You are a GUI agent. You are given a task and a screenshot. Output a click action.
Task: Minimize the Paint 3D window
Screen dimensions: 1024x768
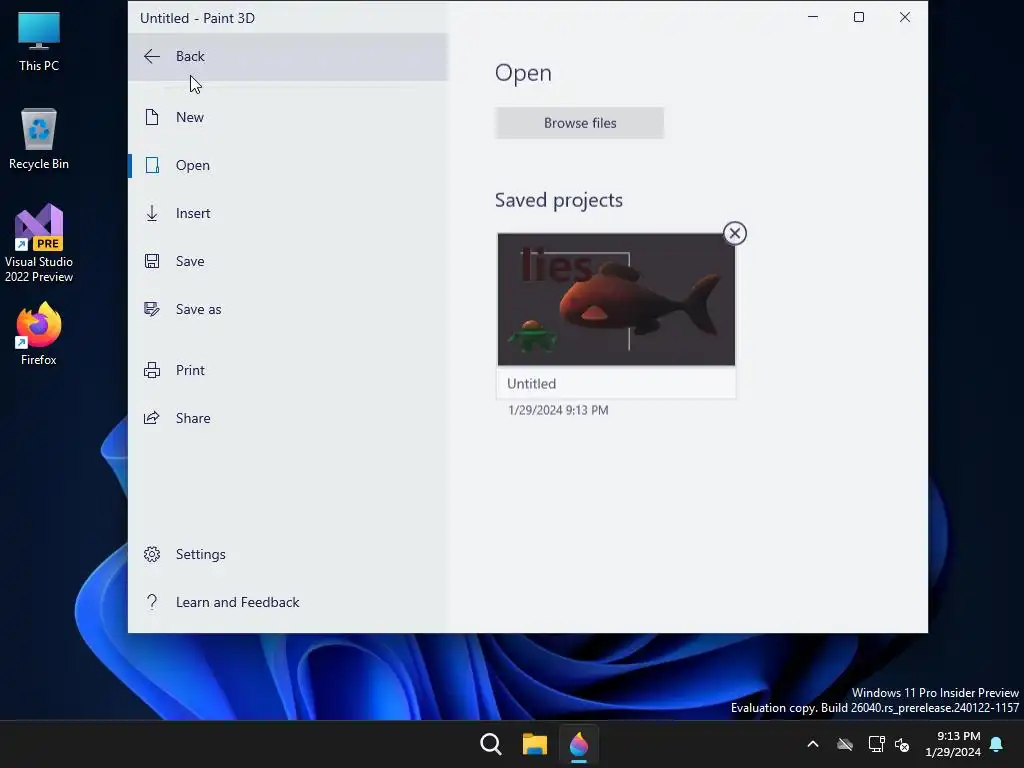point(813,17)
